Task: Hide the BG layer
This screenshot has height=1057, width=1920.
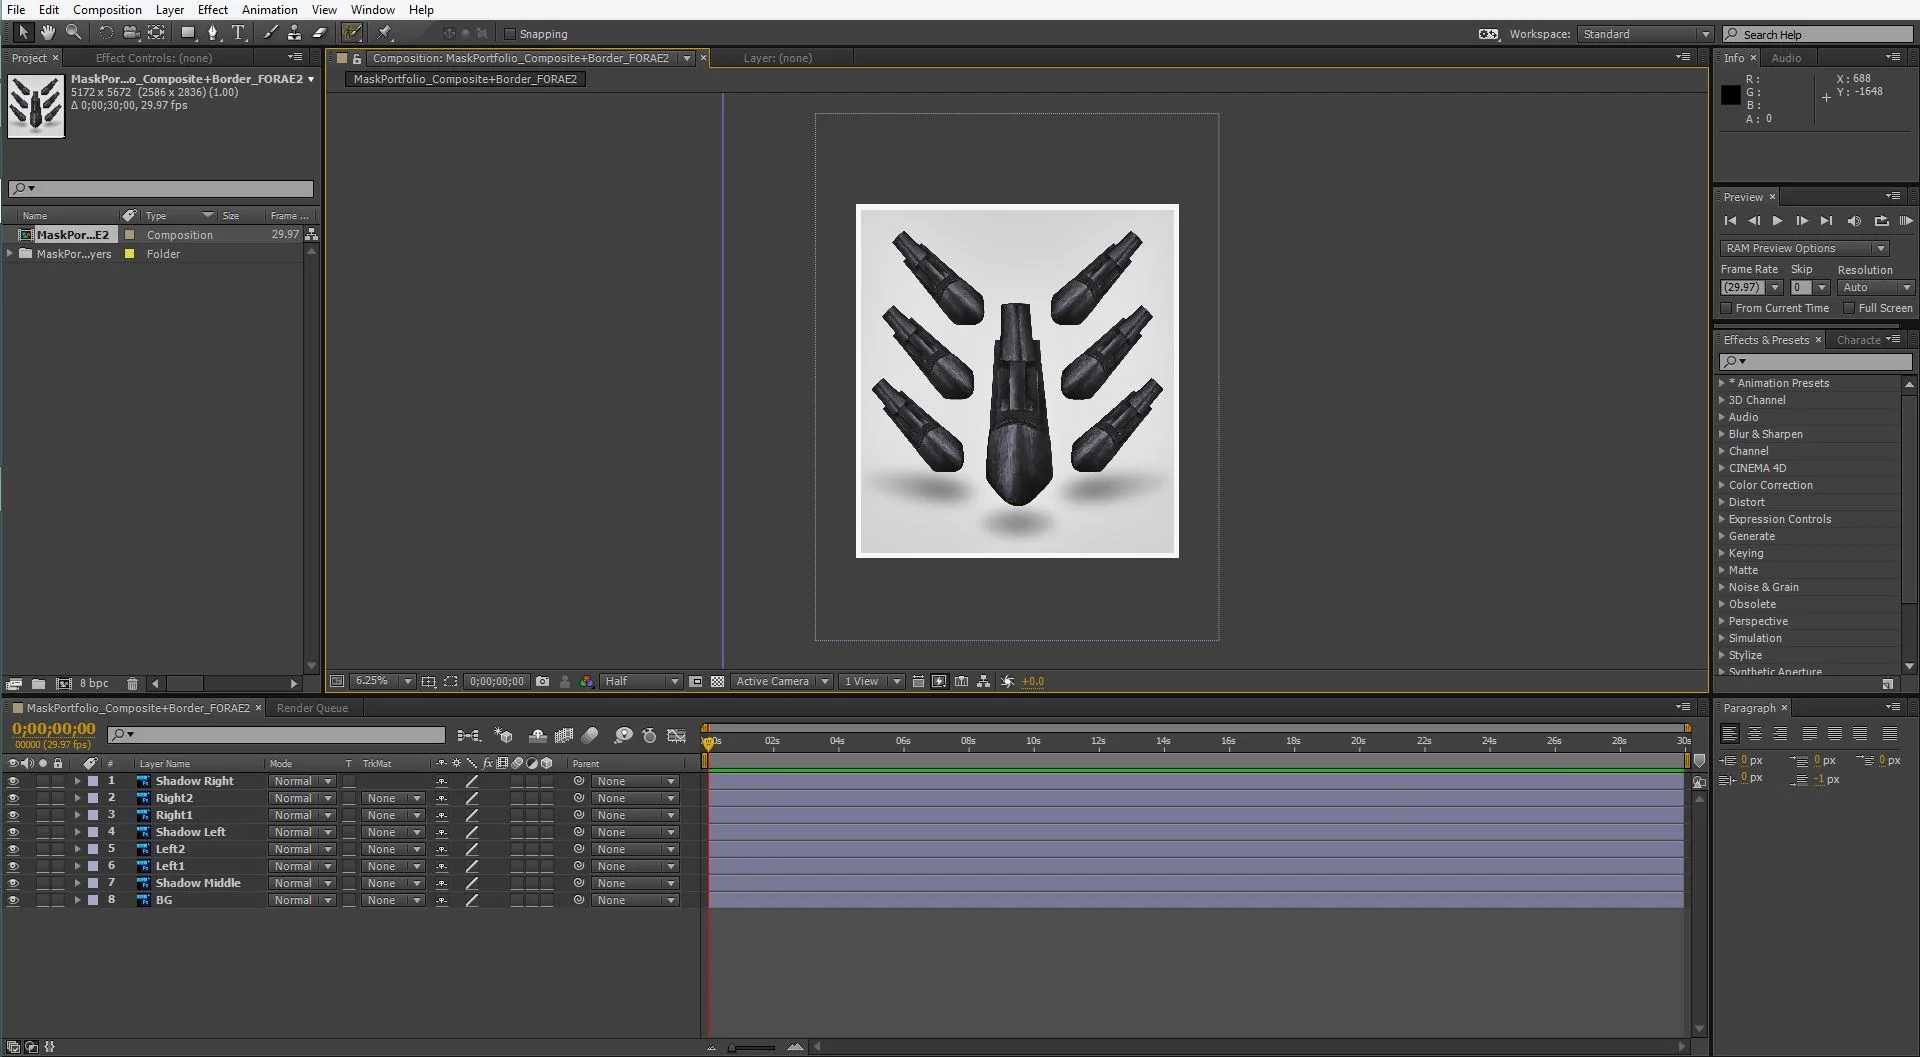Action: click(x=13, y=900)
